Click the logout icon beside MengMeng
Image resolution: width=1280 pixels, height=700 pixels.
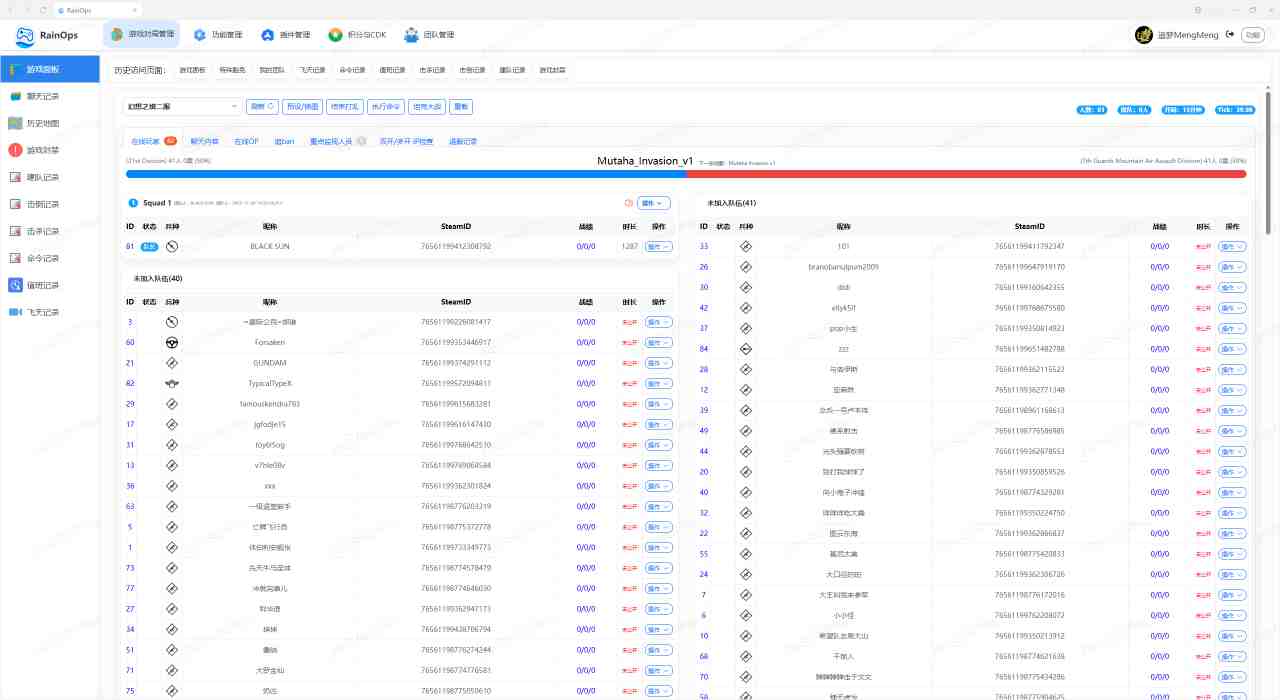pos(1230,35)
